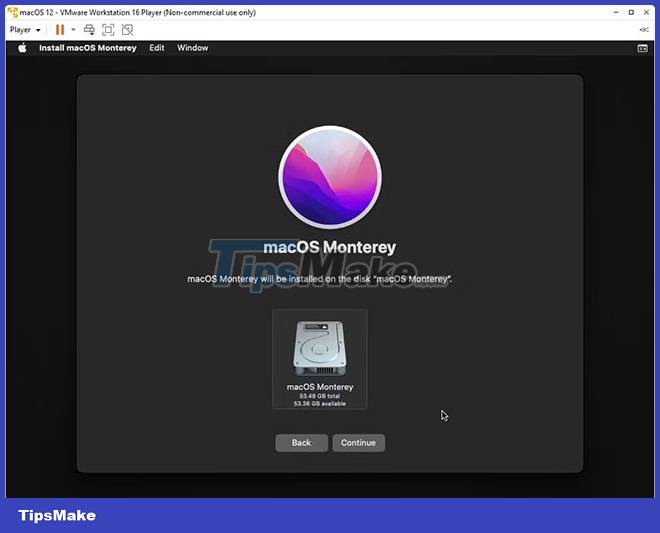Screen dimensions: 660x533
Task: Click the keyboard input icon in macOS menu bar
Action: click(x=642, y=48)
